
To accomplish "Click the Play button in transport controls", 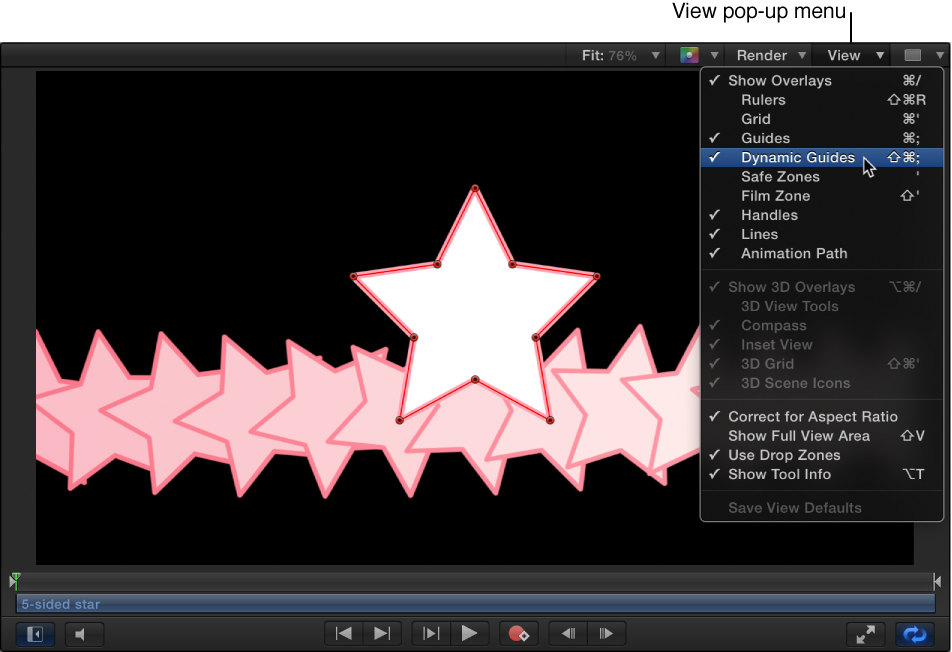I will (470, 633).
